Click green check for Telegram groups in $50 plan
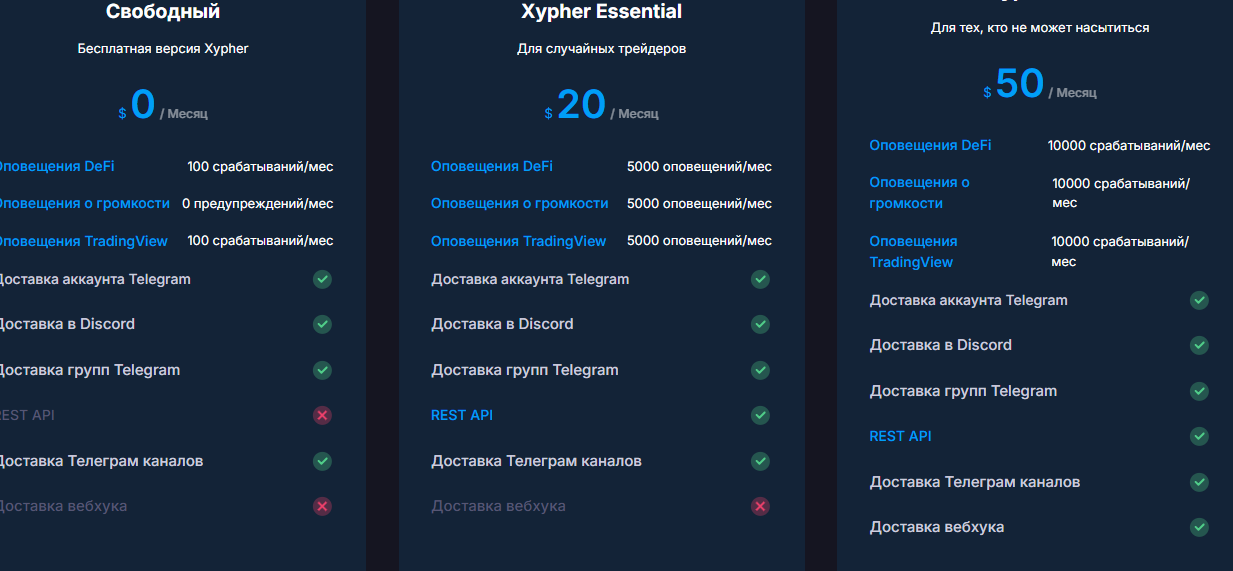 1199,391
